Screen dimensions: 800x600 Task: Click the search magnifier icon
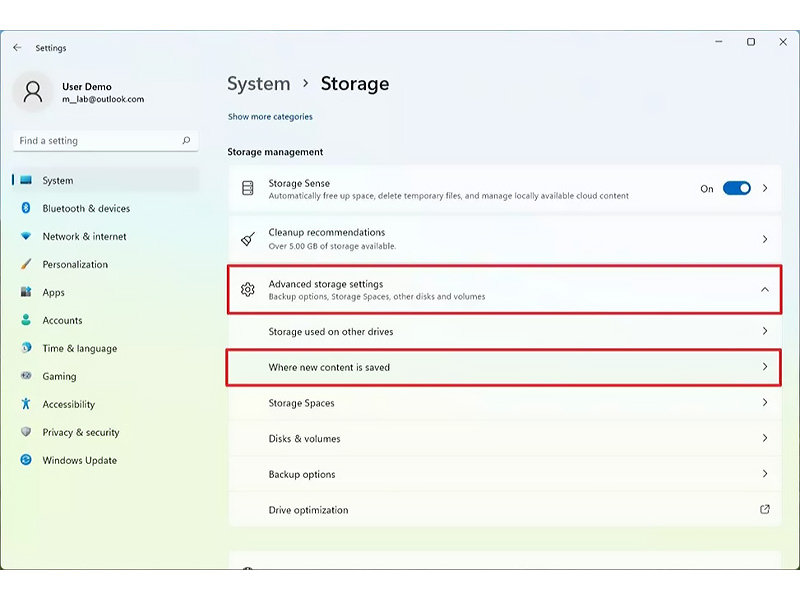[x=186, y=140]
